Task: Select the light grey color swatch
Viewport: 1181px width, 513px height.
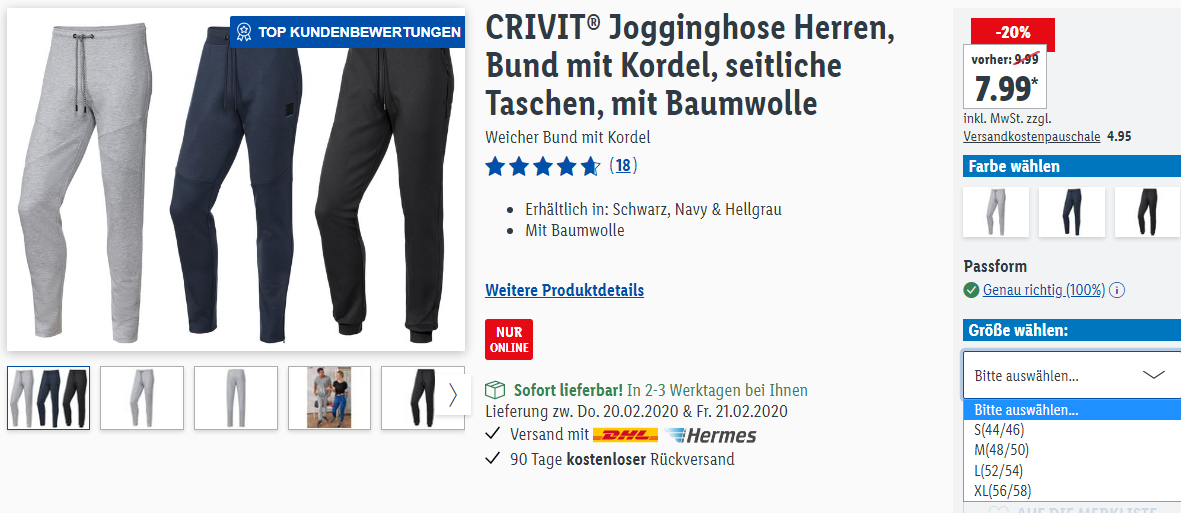Action: (996, 212)
